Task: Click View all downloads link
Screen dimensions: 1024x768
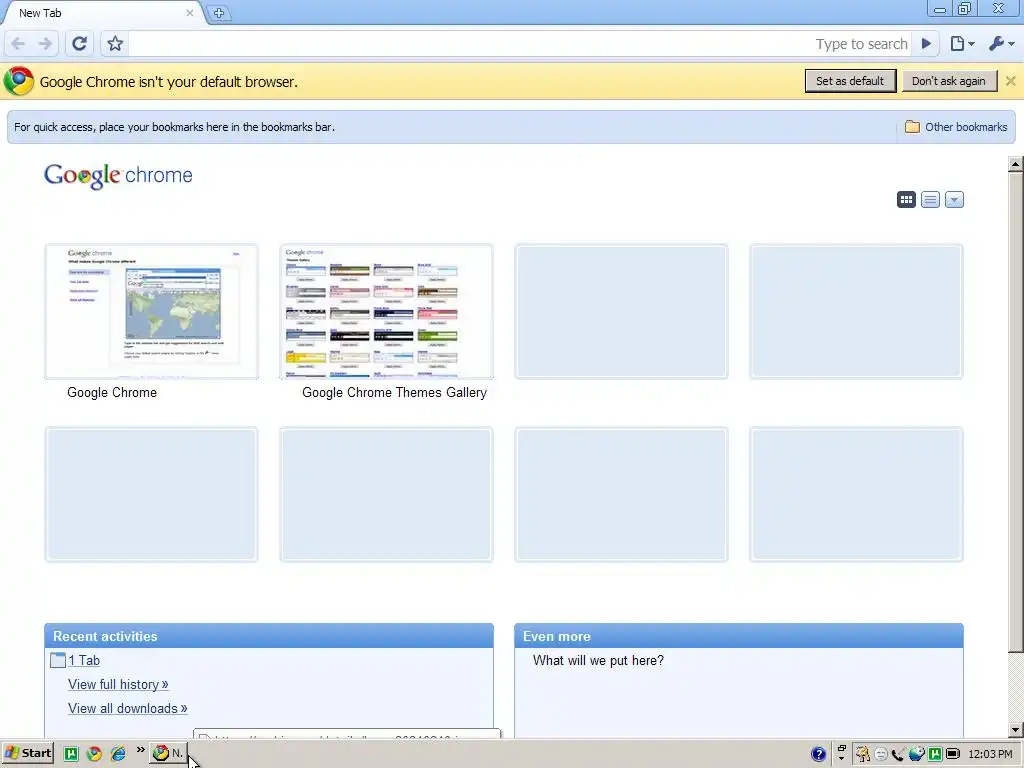Action: [128, 709]
